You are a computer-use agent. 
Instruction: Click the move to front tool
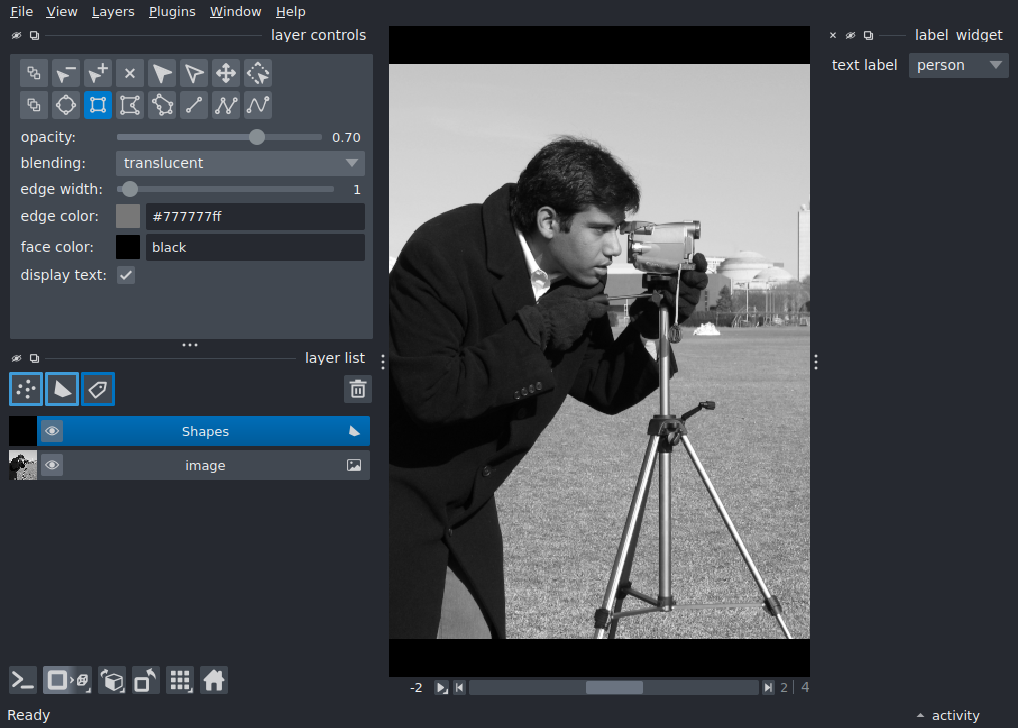tap(34, 105)
